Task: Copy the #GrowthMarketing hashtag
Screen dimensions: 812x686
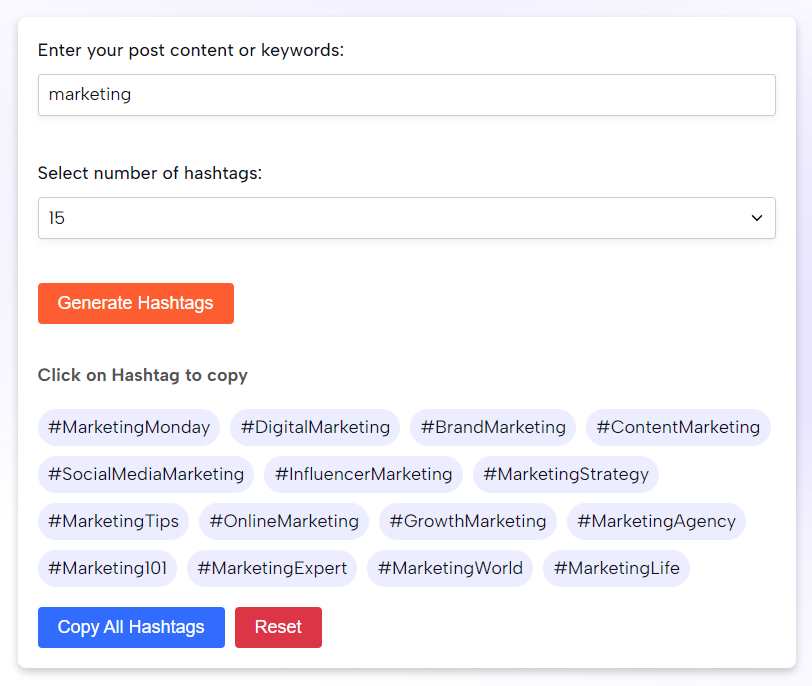Action: (x=468, y=521)
